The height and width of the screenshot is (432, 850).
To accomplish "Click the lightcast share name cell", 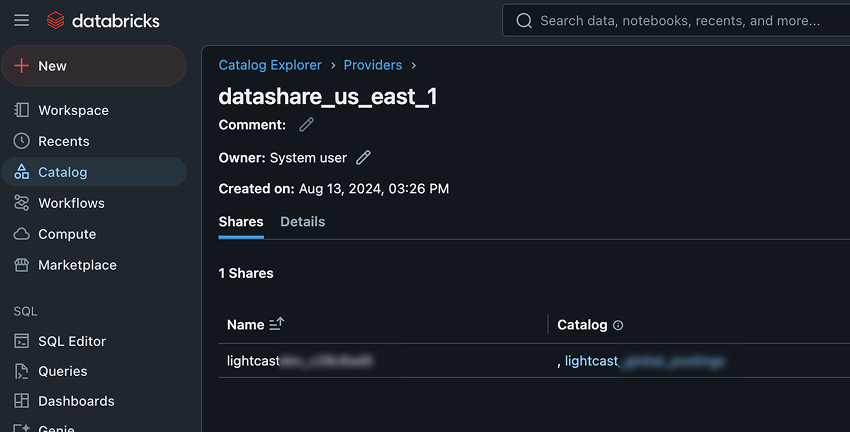I will 300,361.
